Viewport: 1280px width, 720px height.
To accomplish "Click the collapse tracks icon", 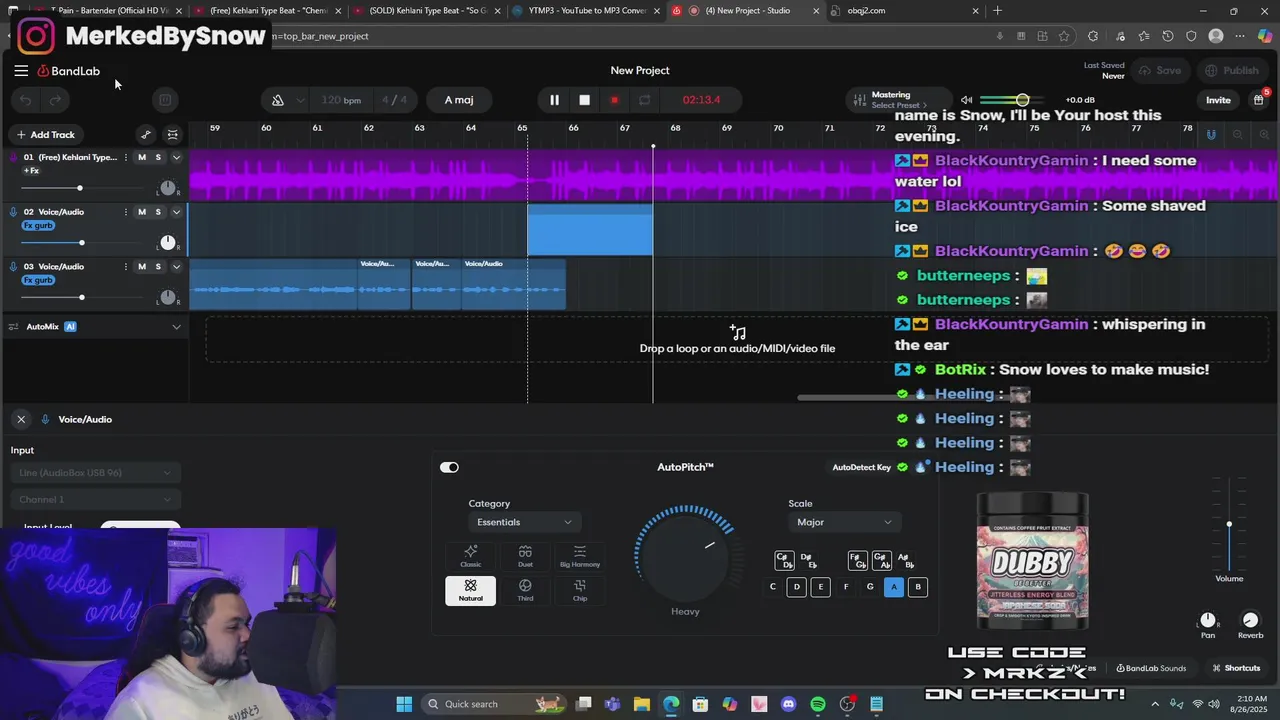I will pyautogui.click(x=173, y=135).
